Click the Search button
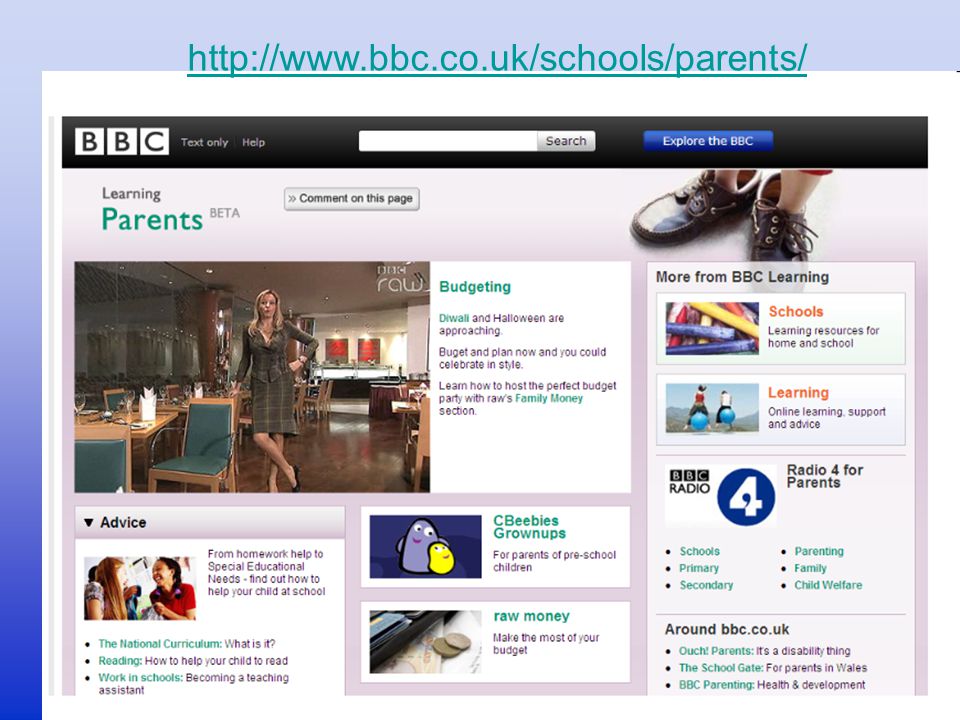960x720 pixels. (x=566, y=141)
